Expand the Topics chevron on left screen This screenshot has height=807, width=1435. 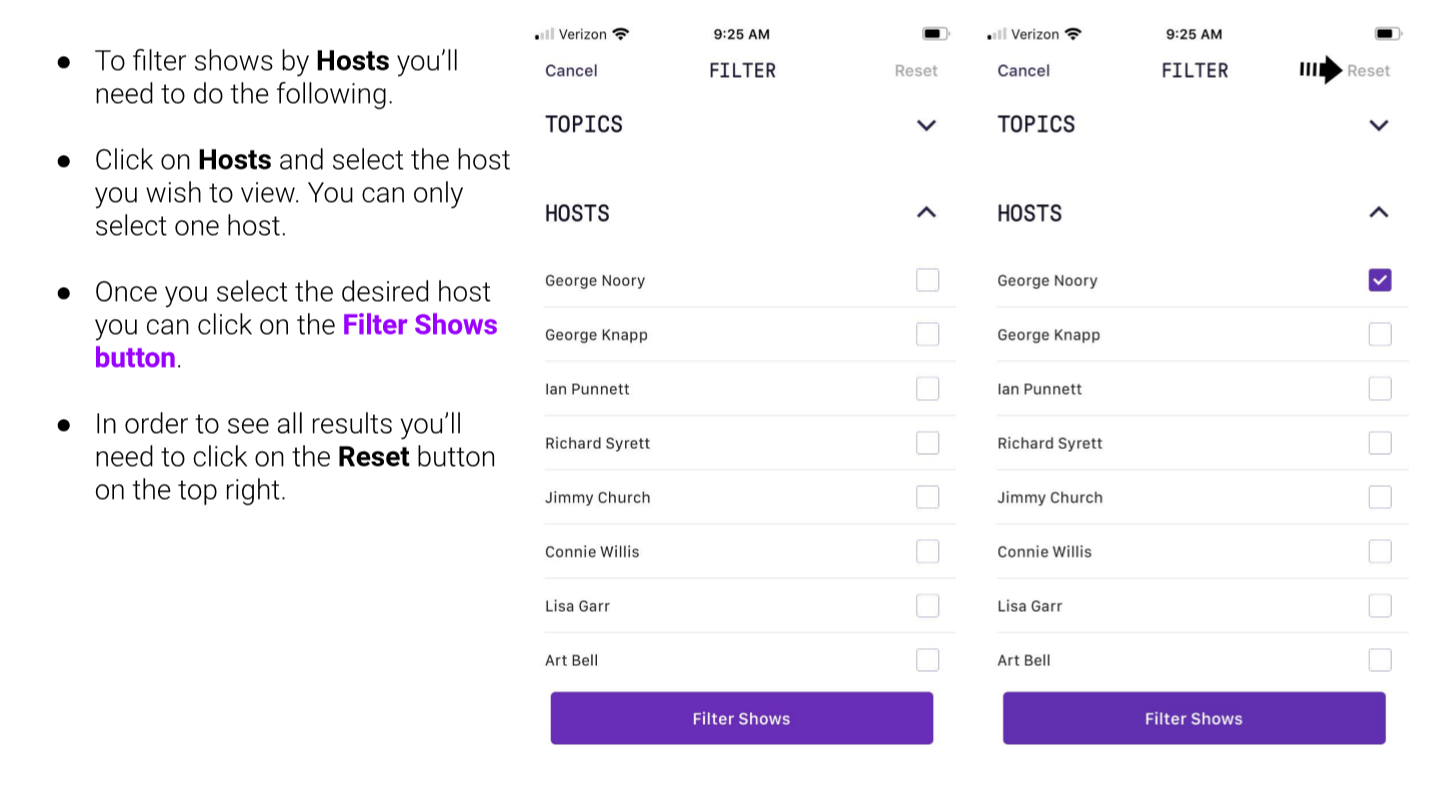pos(927,125)
